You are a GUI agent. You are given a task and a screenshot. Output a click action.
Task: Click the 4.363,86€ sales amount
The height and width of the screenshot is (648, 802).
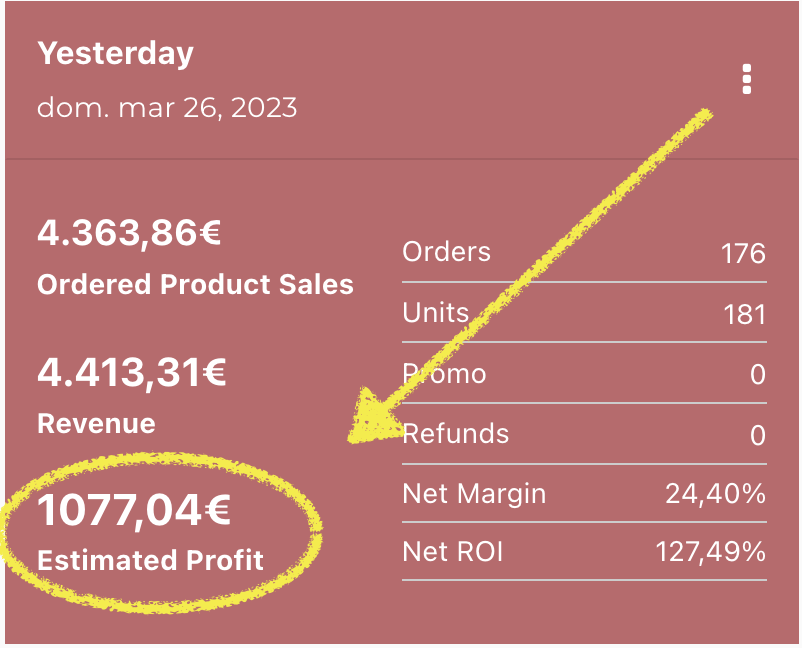pyautogui.click(x=129, y=233)
